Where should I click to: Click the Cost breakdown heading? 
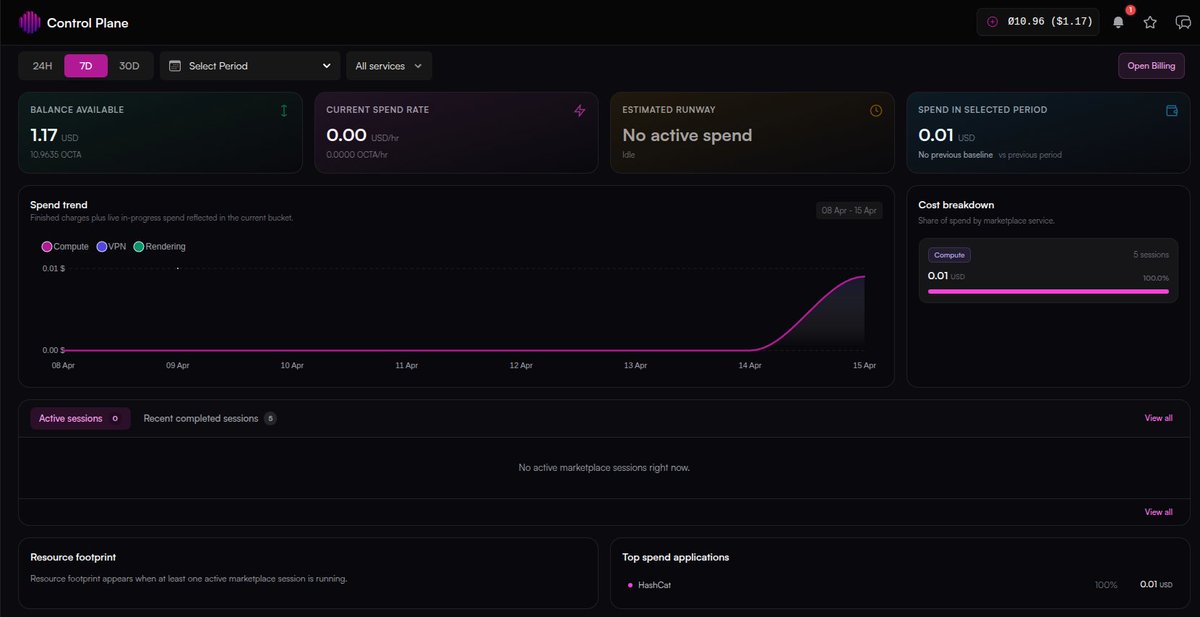coord(956,205)
